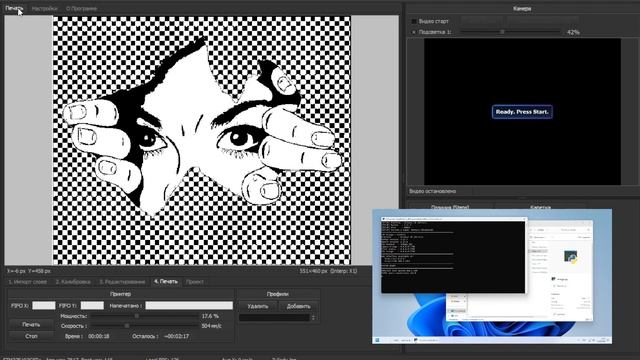
Task: Click the Камера panel title
Action: 522,8
